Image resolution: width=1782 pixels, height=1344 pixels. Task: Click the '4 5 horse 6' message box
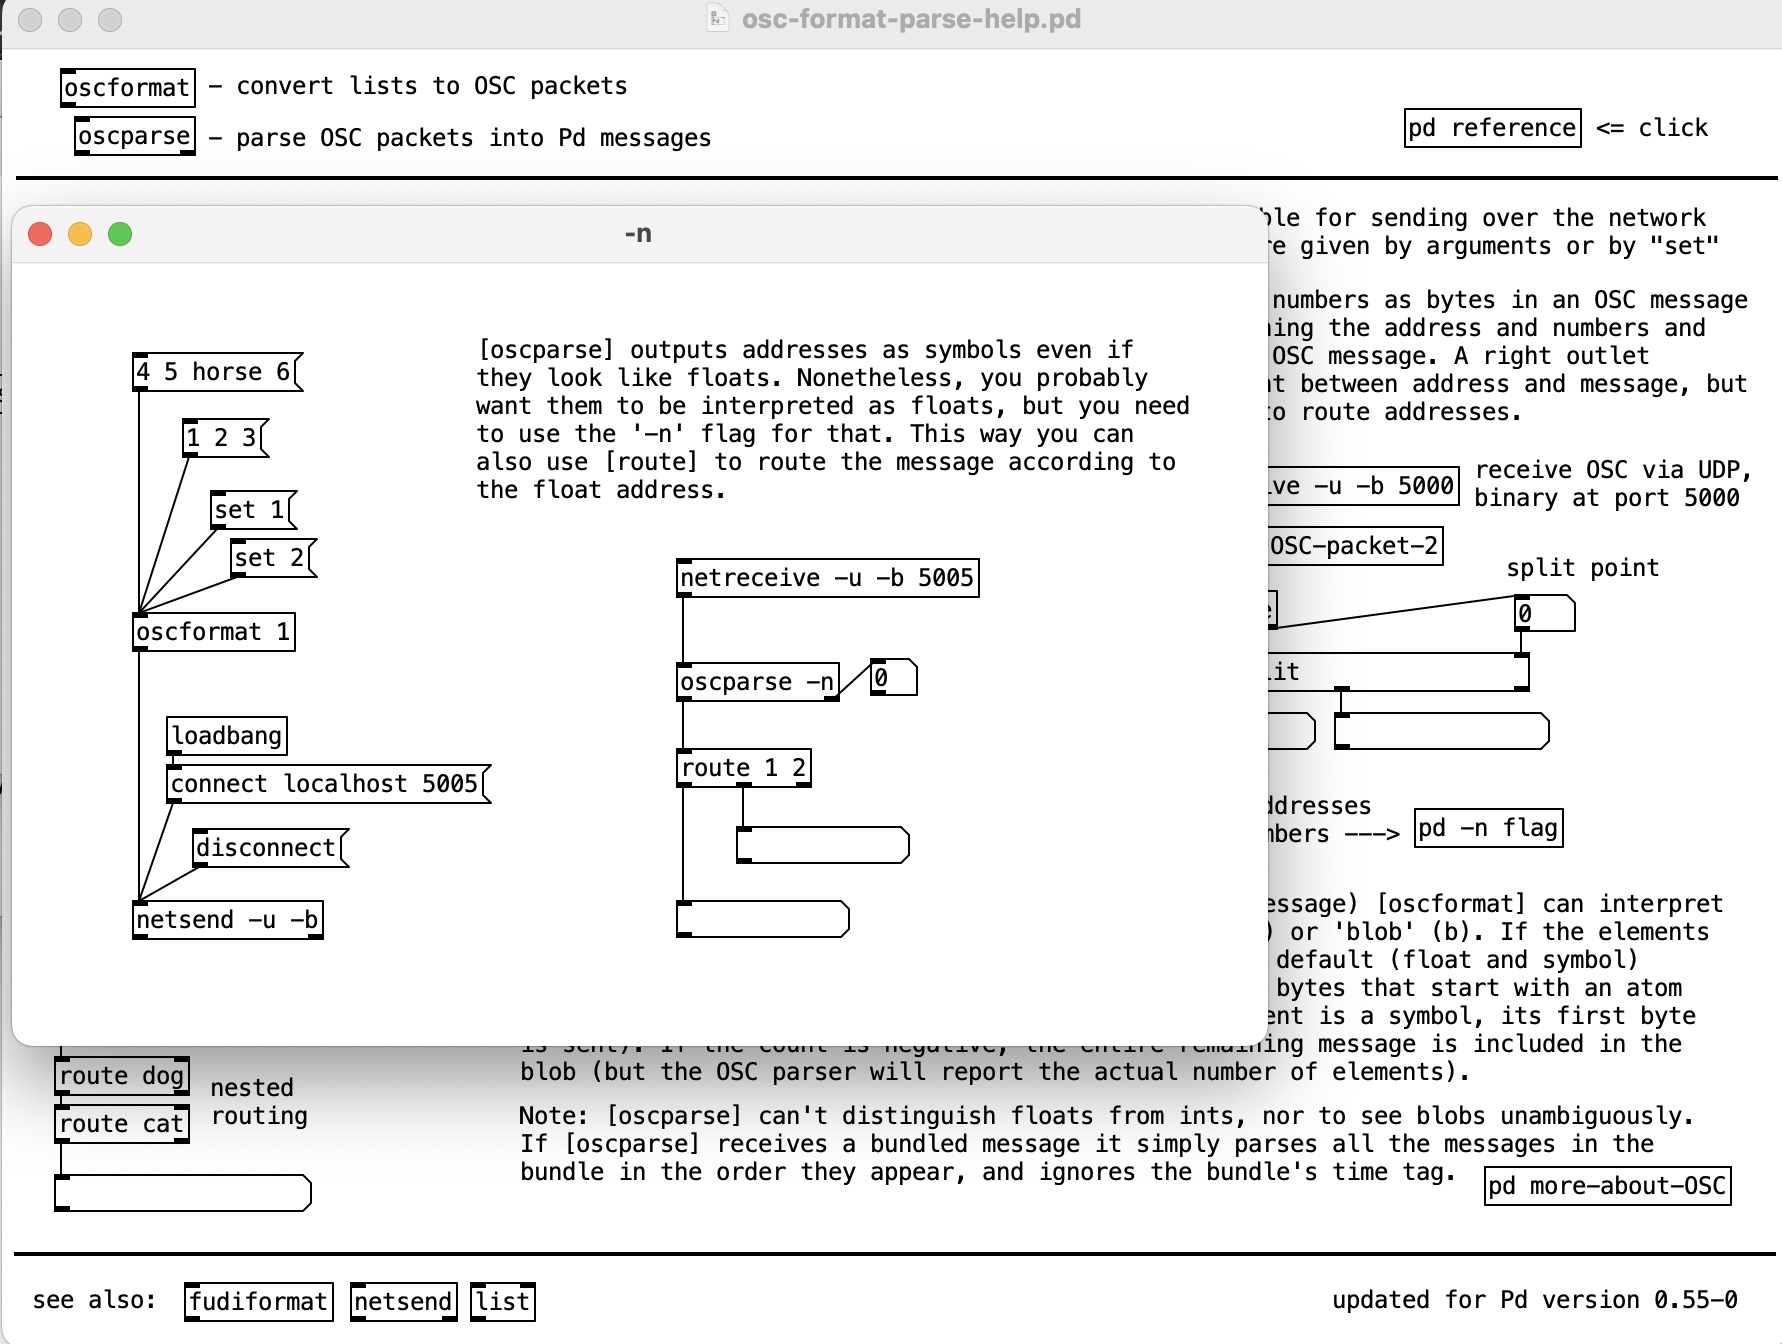click(217, 372)
